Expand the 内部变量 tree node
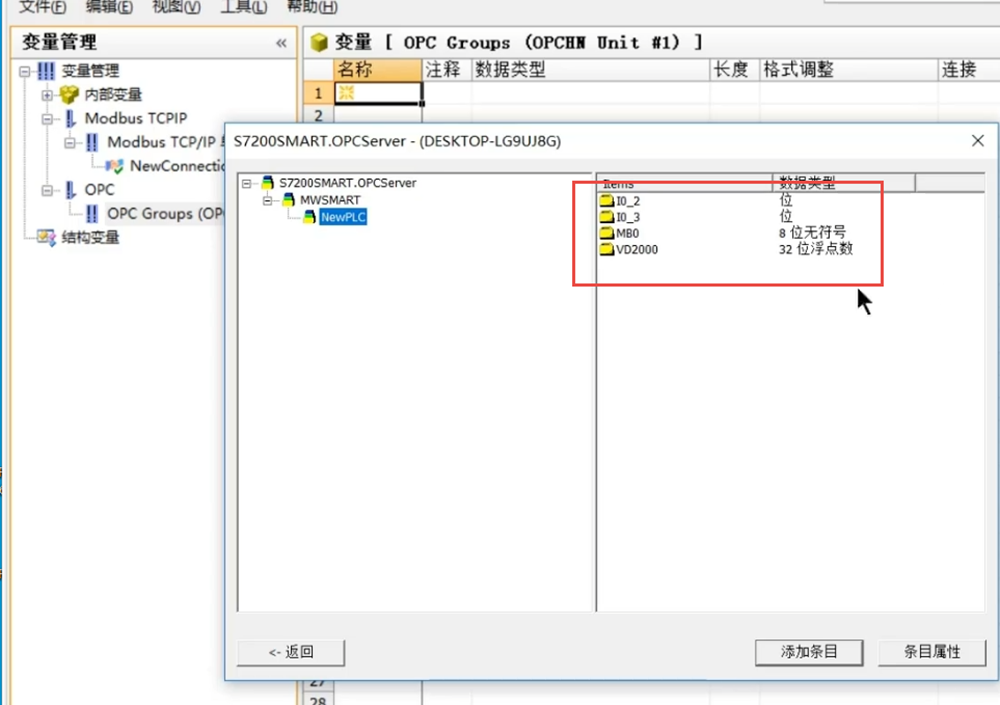This screenshot has height=705, width=1000. pos(46,95)
